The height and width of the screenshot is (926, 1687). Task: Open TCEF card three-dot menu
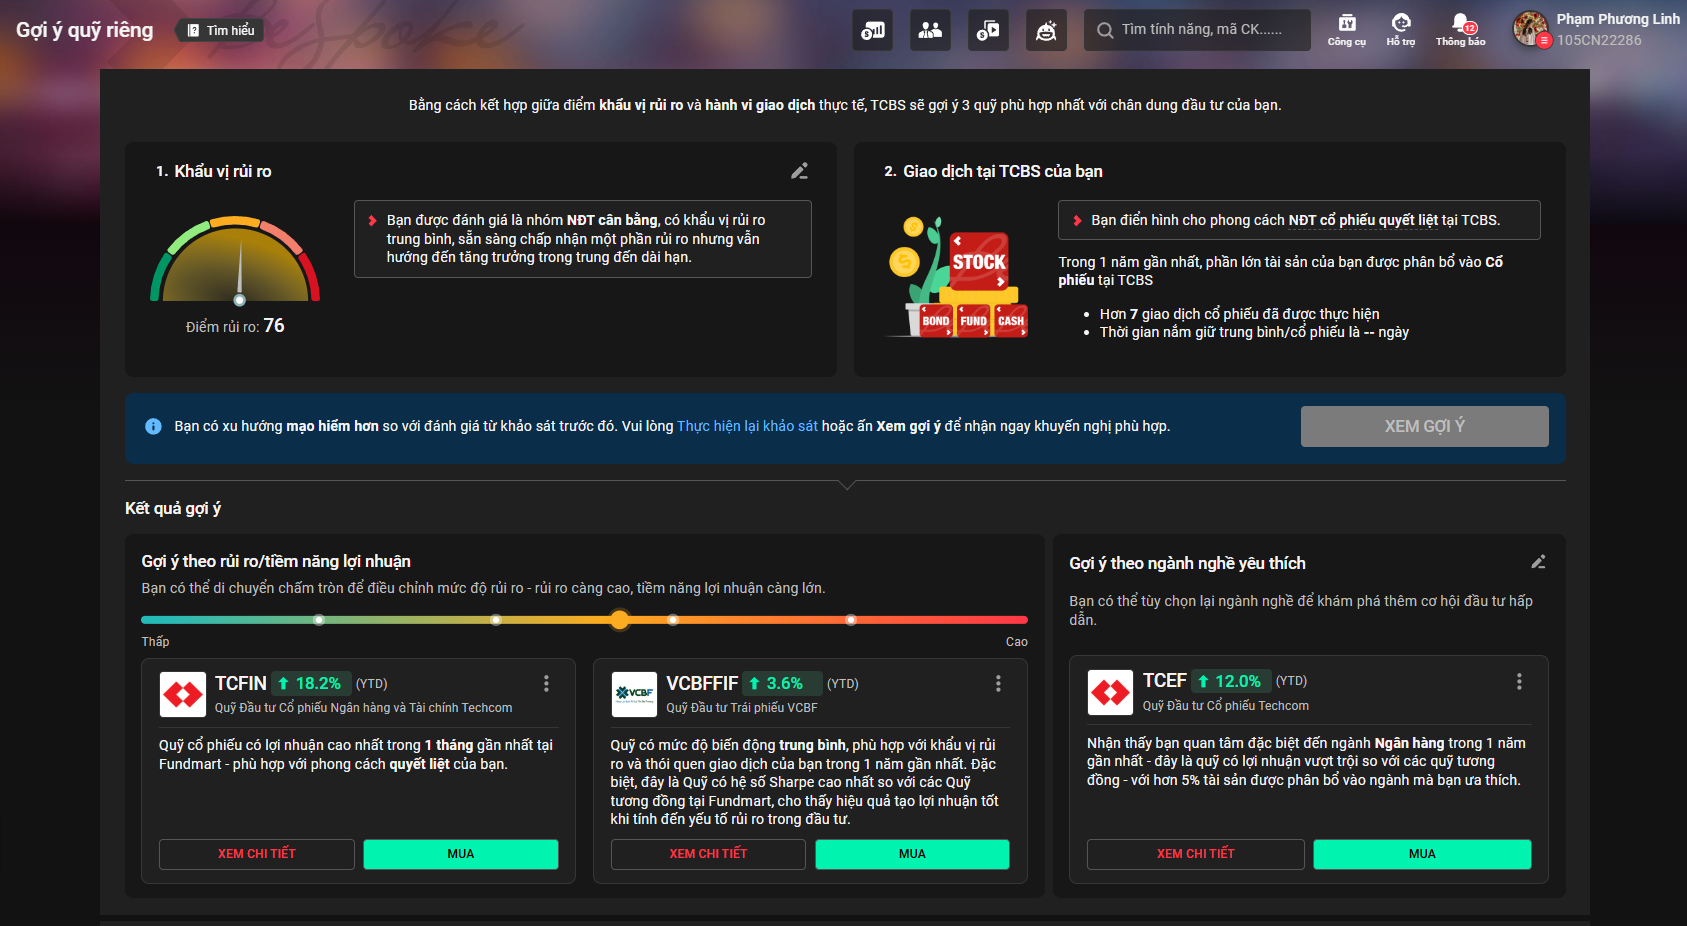[1519, 681]
